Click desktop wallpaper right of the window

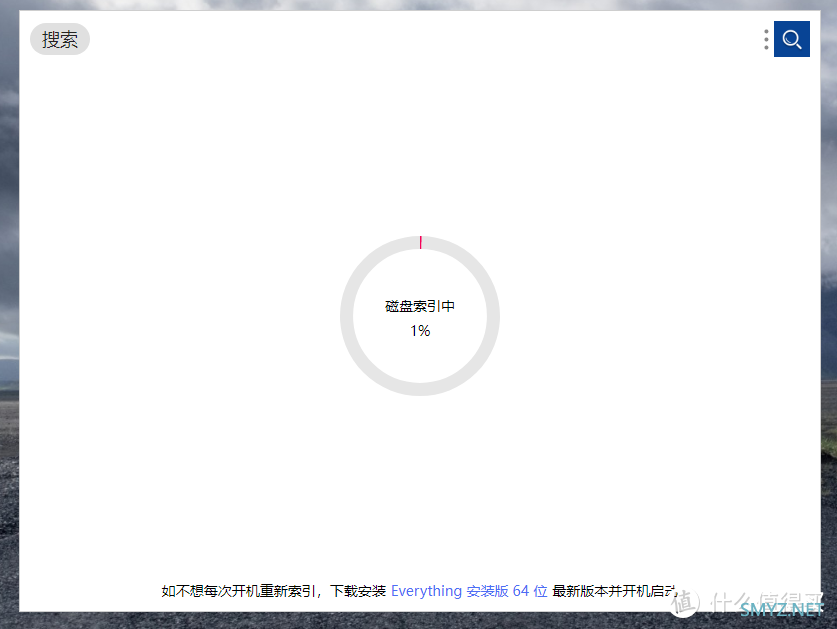(828, 300)
